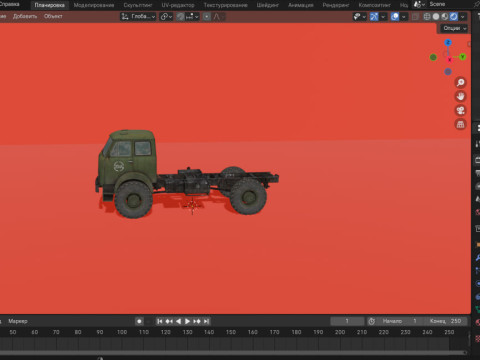Image resolution: width=480 pixels, height=360 pixels.
Task: Open the transform orientation dropdown showing Глоба...
Action: (138, 17)
